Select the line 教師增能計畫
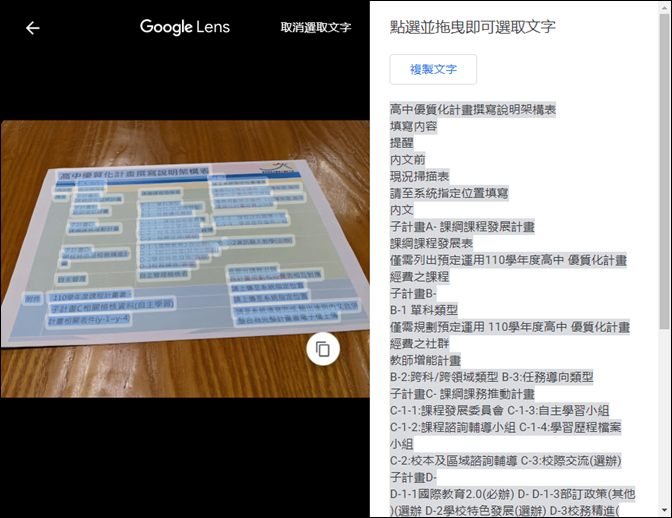672x518 pixels. (425, 360)
